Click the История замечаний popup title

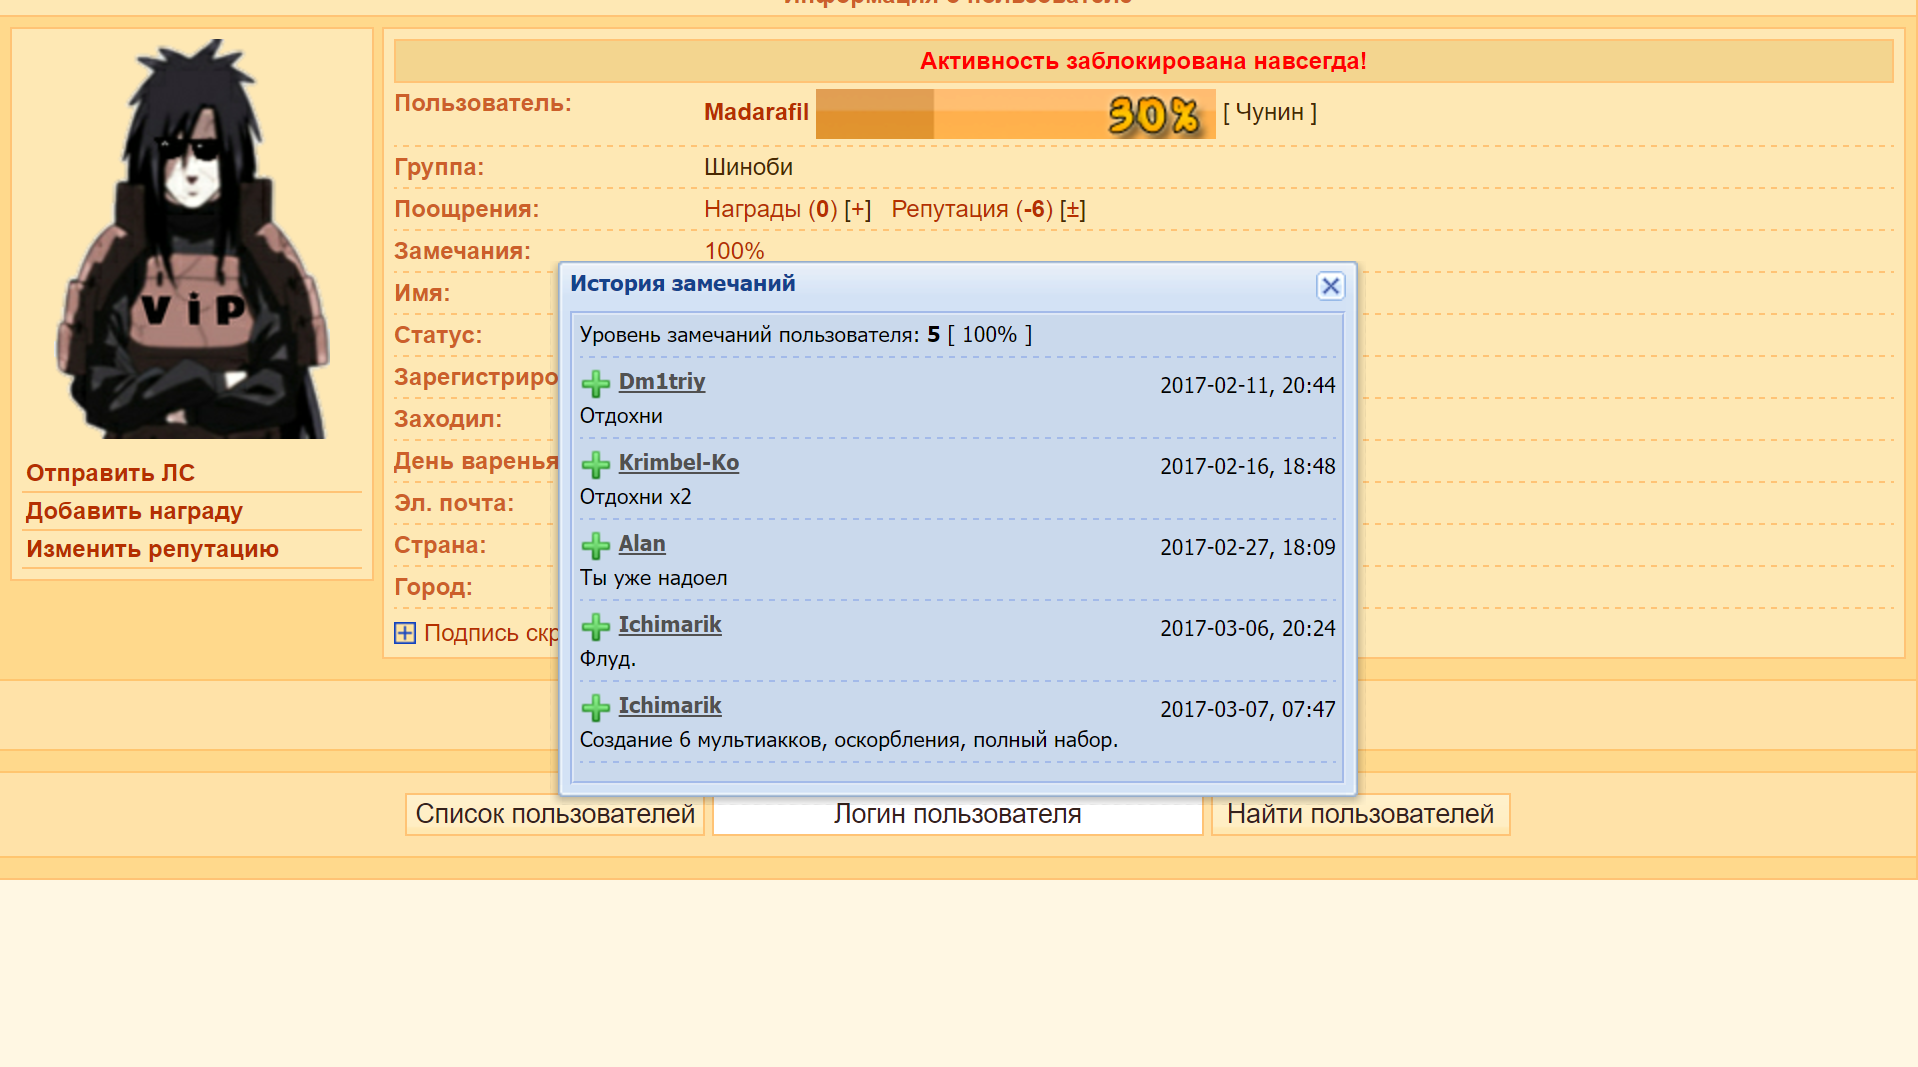pyautogui.click(x=683, y=283)
